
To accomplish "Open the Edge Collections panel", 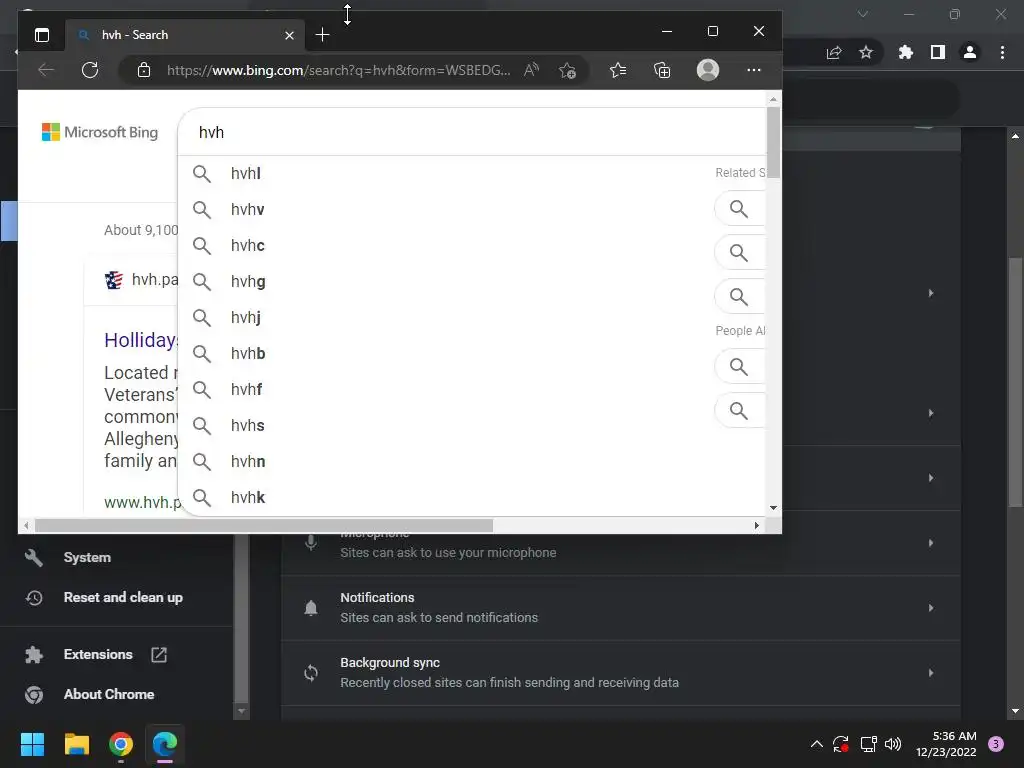I will pyautogui.click(x=662, y=70).
